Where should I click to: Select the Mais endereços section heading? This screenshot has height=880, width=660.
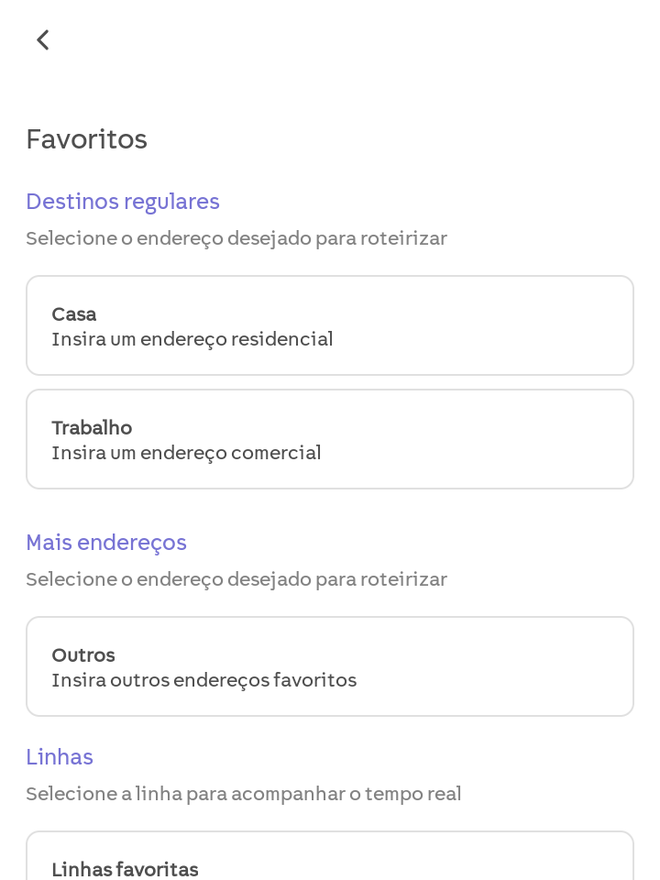[106, 543]
